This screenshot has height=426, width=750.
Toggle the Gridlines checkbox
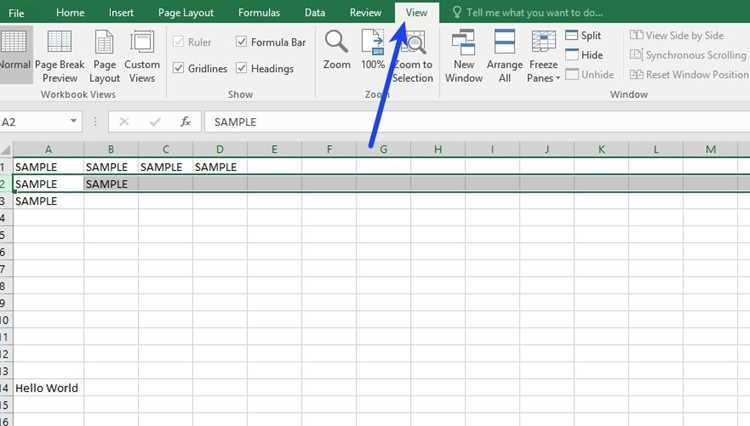click(x=178, y=68)
